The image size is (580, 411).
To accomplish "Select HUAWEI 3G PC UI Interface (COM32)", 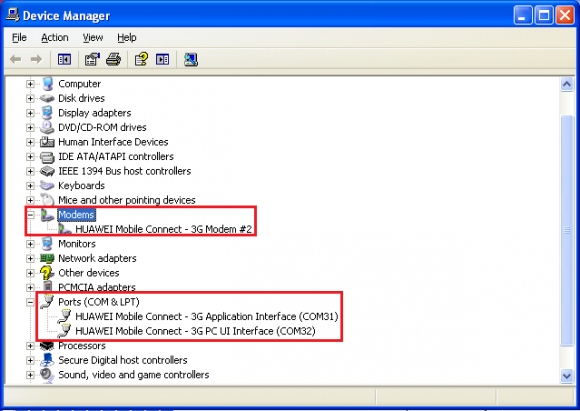I will point(195,331).
